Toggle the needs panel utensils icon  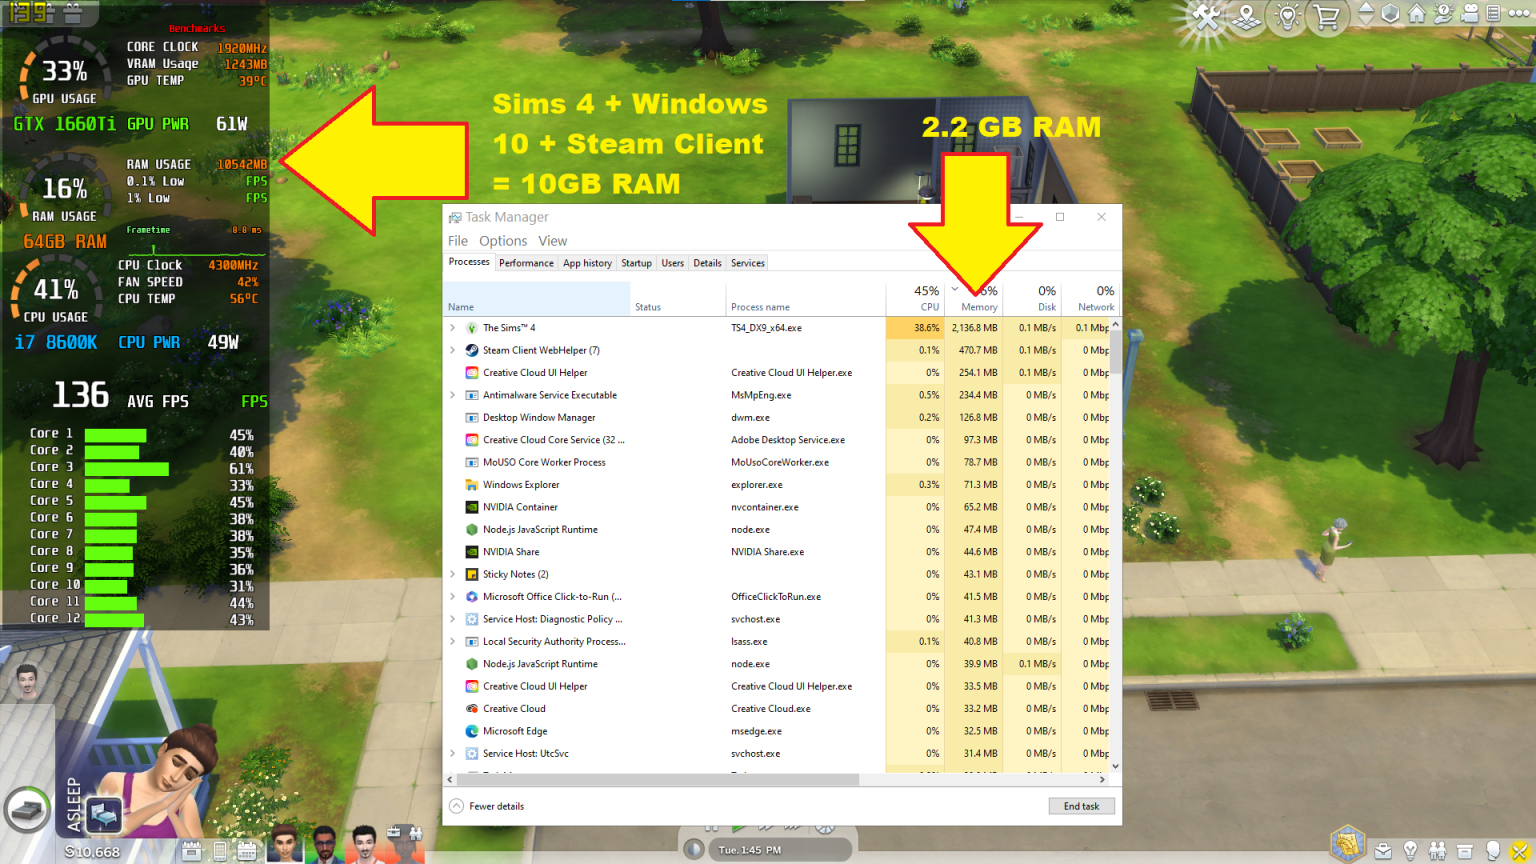[1520, 849]
